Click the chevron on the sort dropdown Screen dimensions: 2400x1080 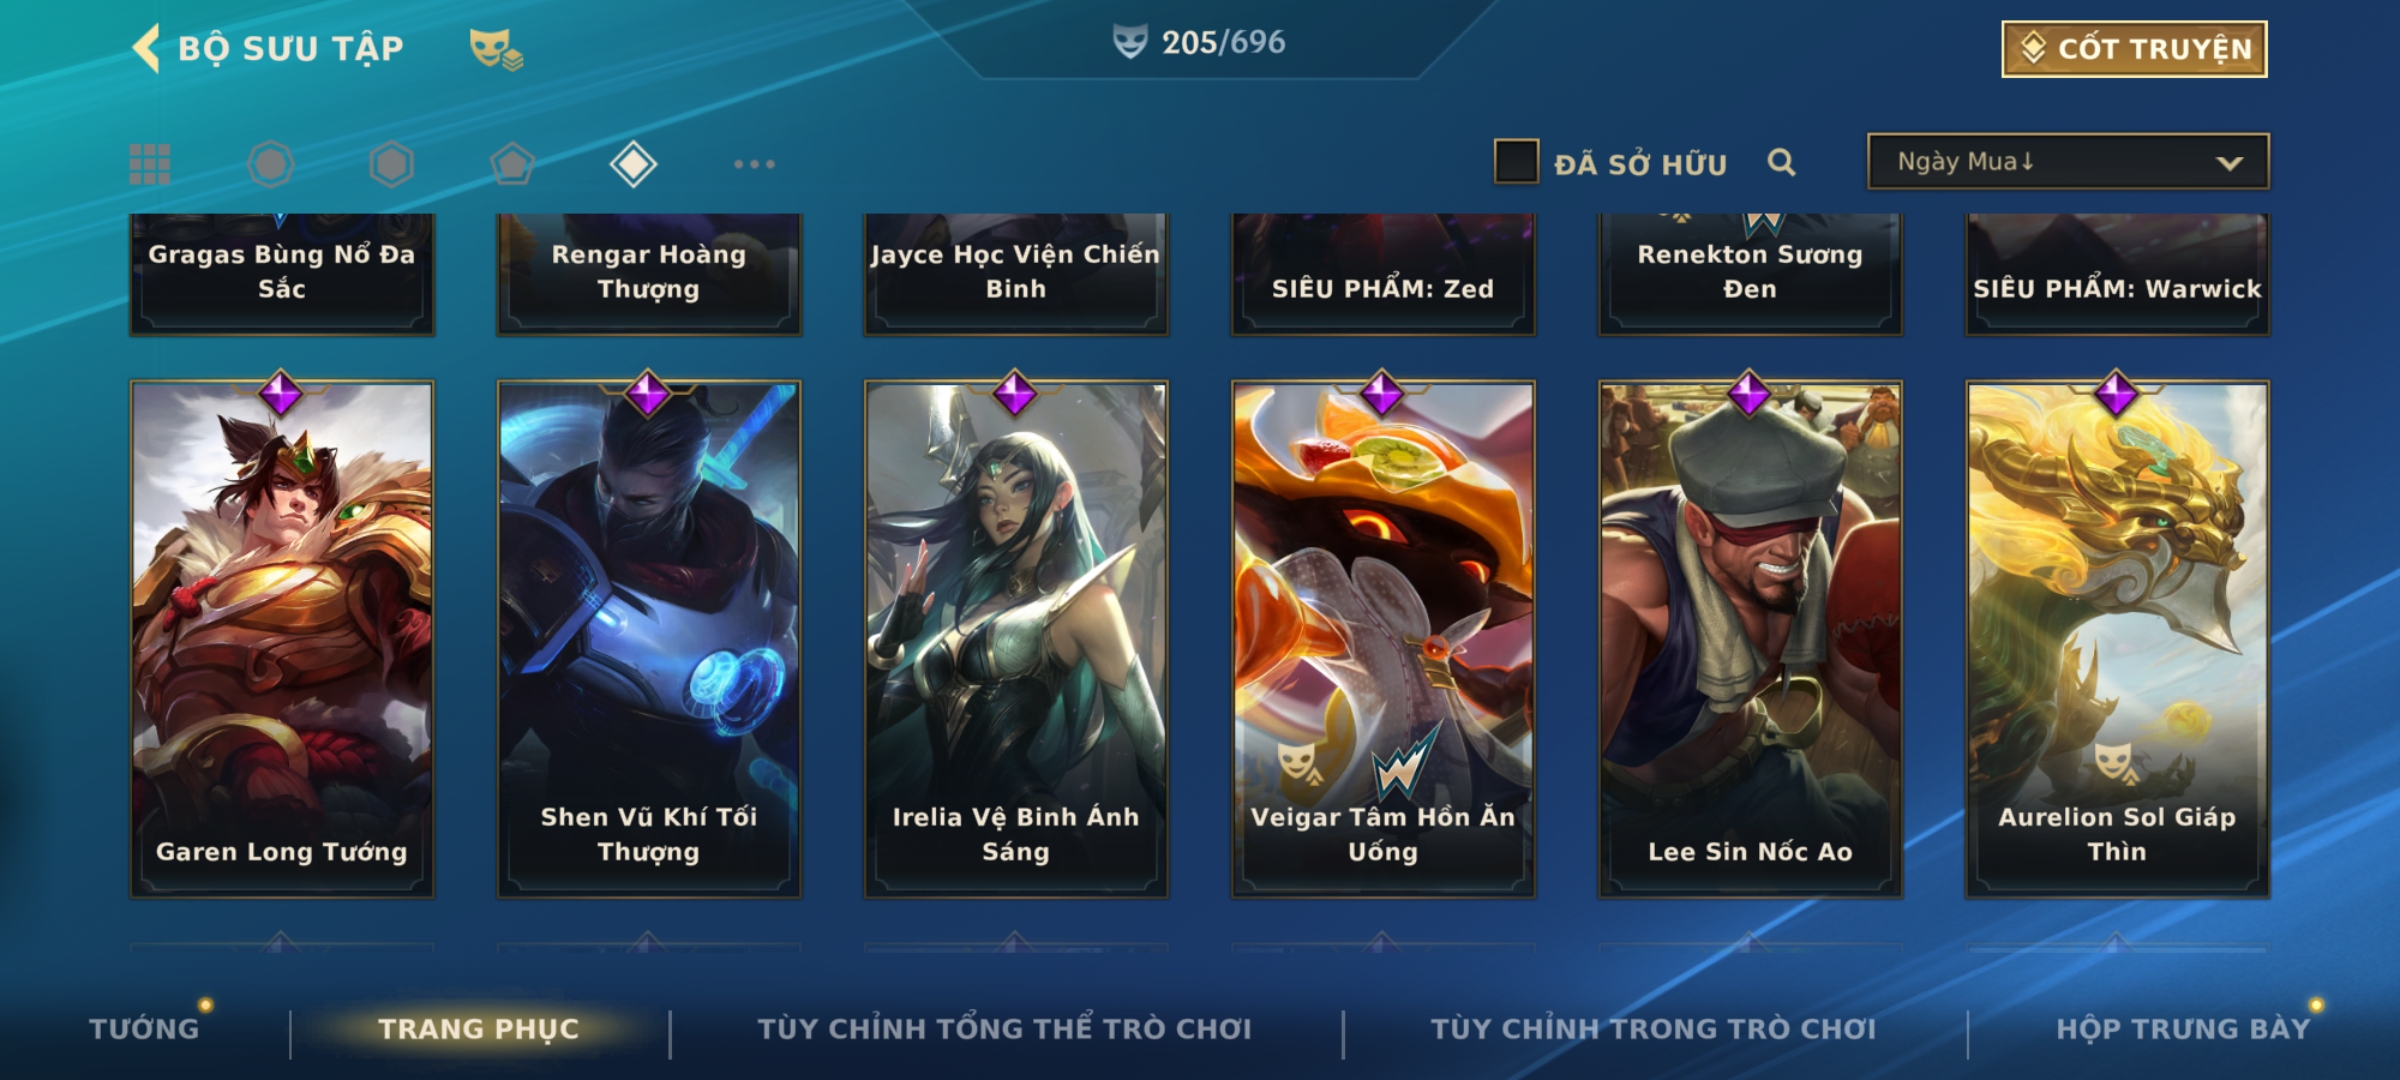[2229, 163]
